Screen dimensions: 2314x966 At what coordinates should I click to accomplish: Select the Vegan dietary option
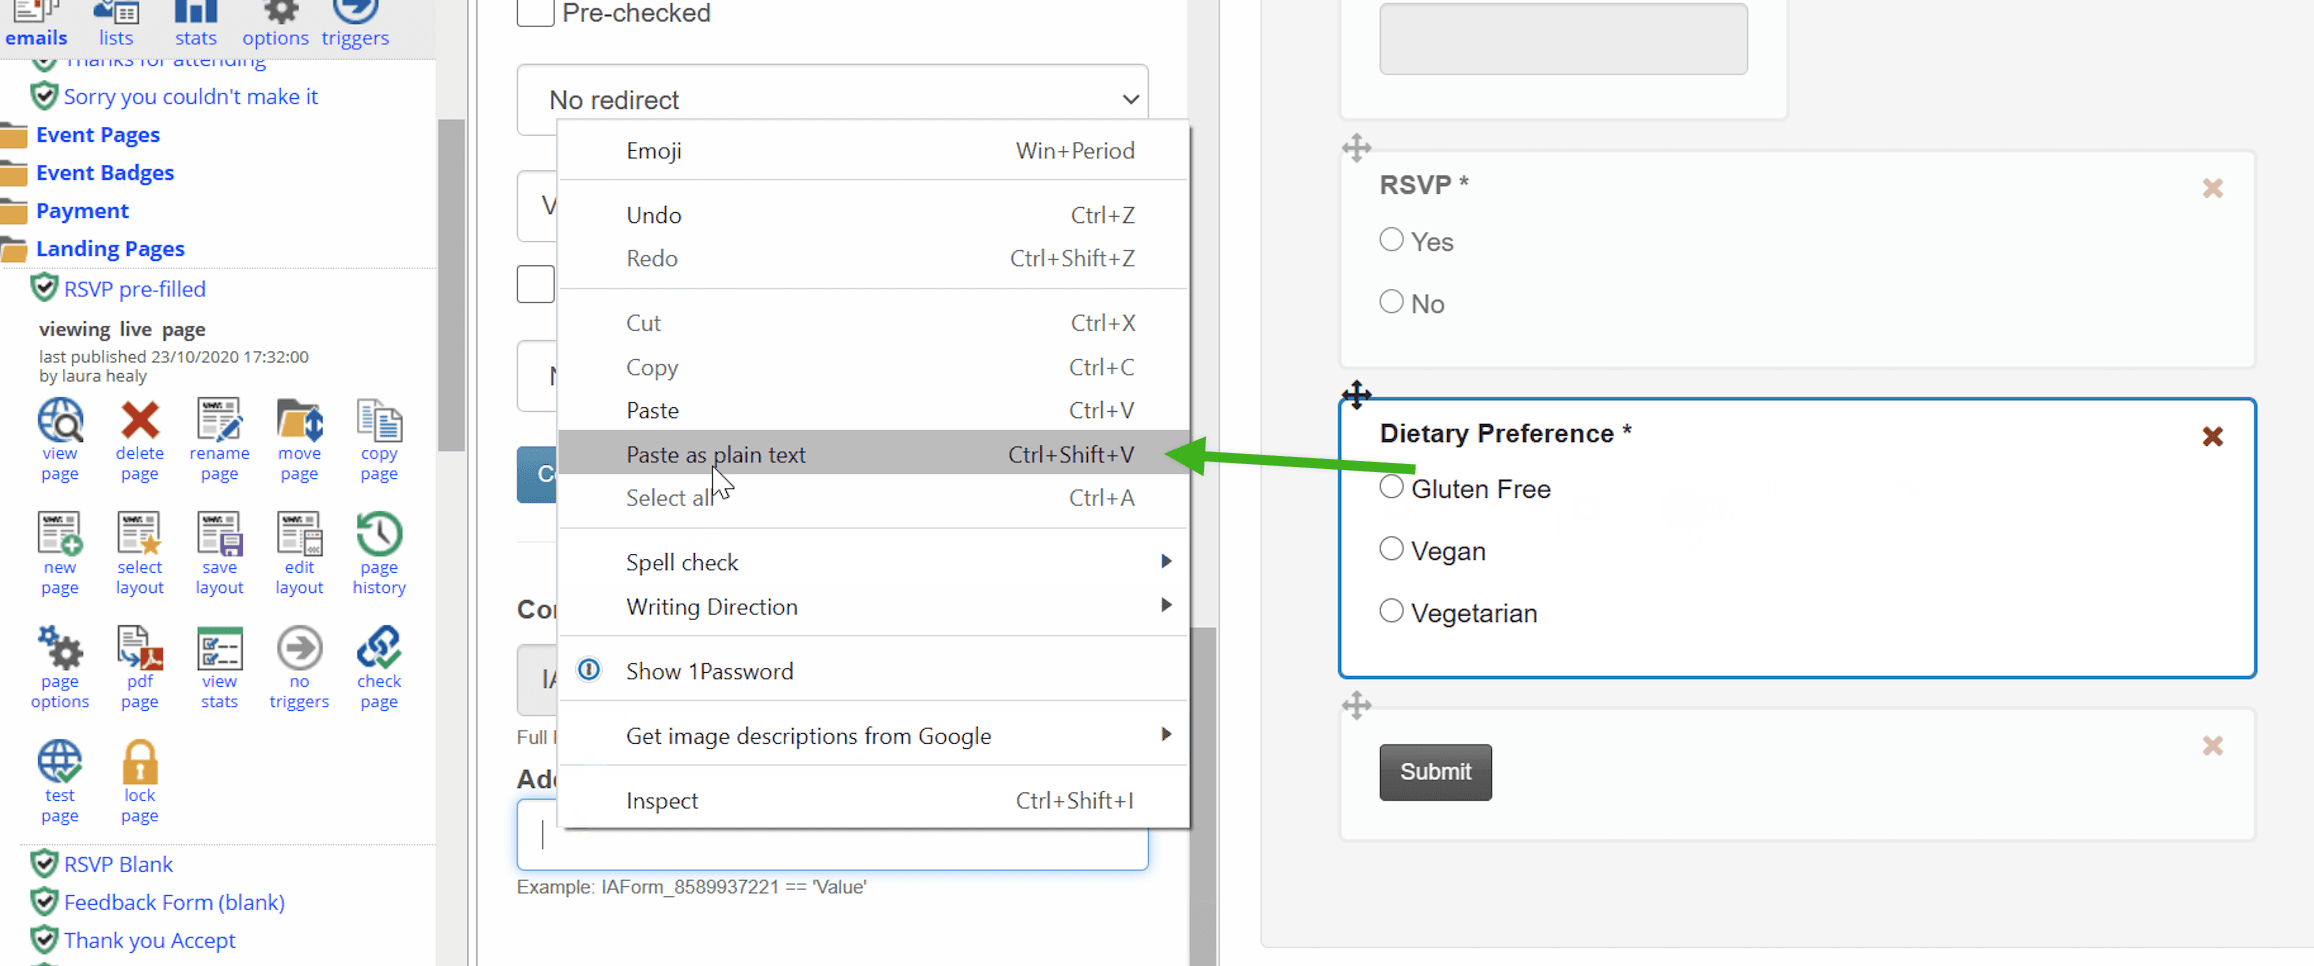tap(1391, 549)
